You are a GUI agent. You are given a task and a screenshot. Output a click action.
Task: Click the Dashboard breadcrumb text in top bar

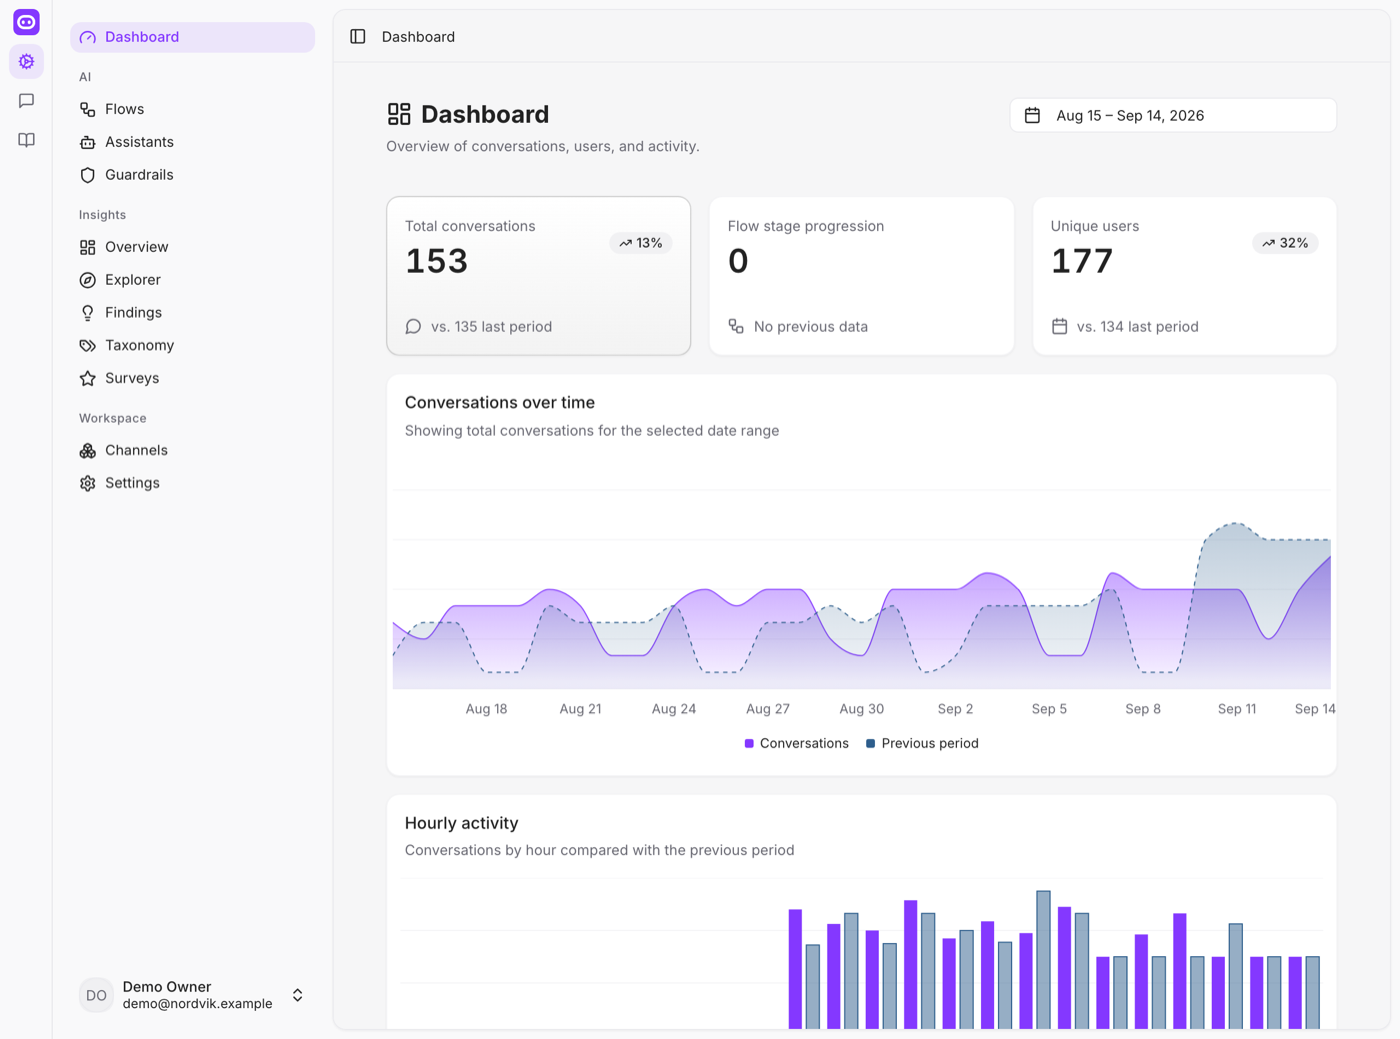418,37
